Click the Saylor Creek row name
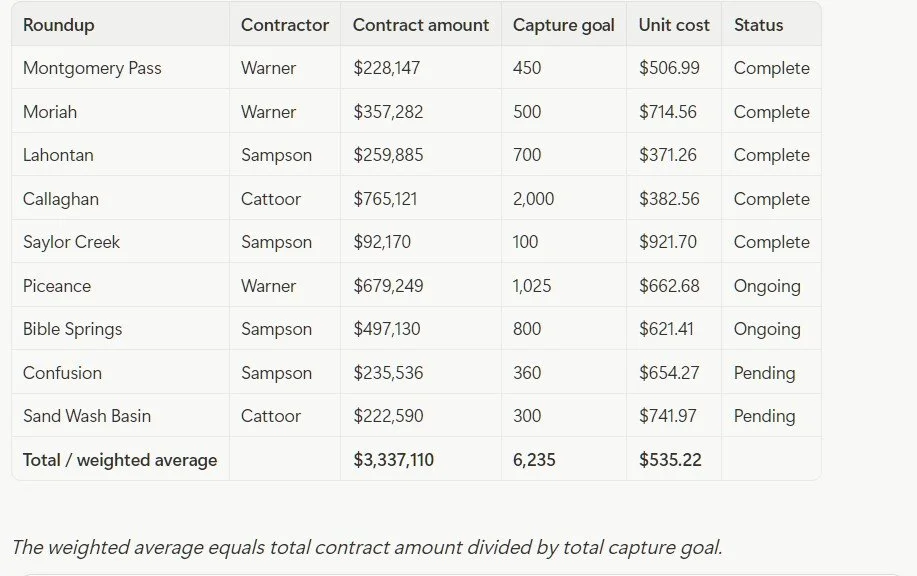917x576 pixels. (71, 242)
